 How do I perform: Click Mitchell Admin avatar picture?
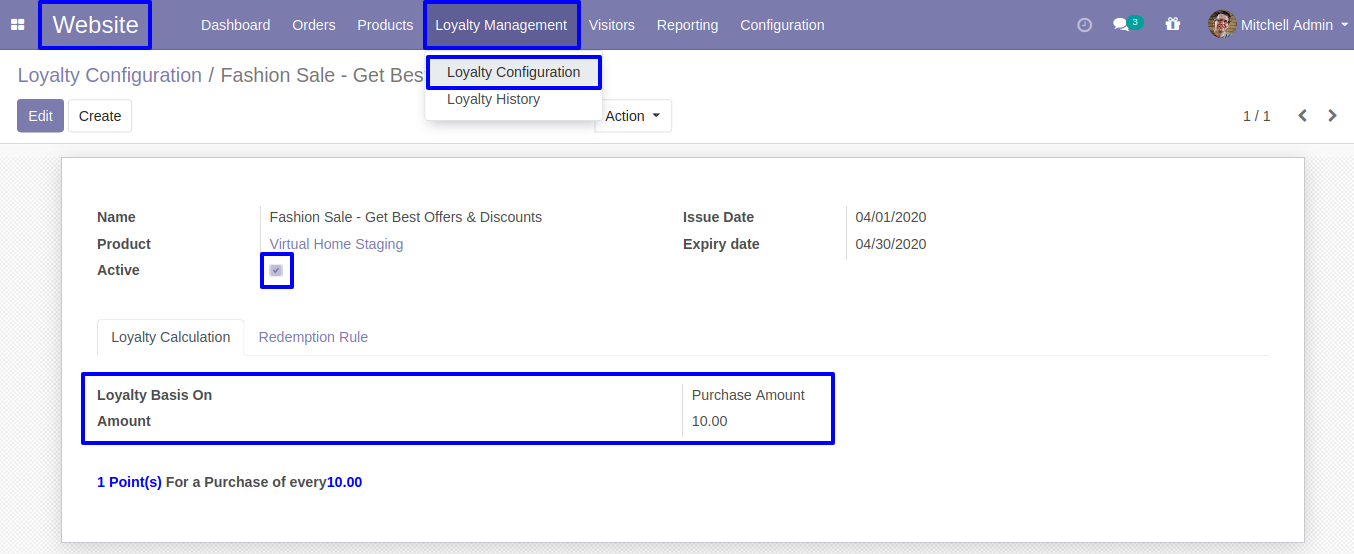(1221, 25)
